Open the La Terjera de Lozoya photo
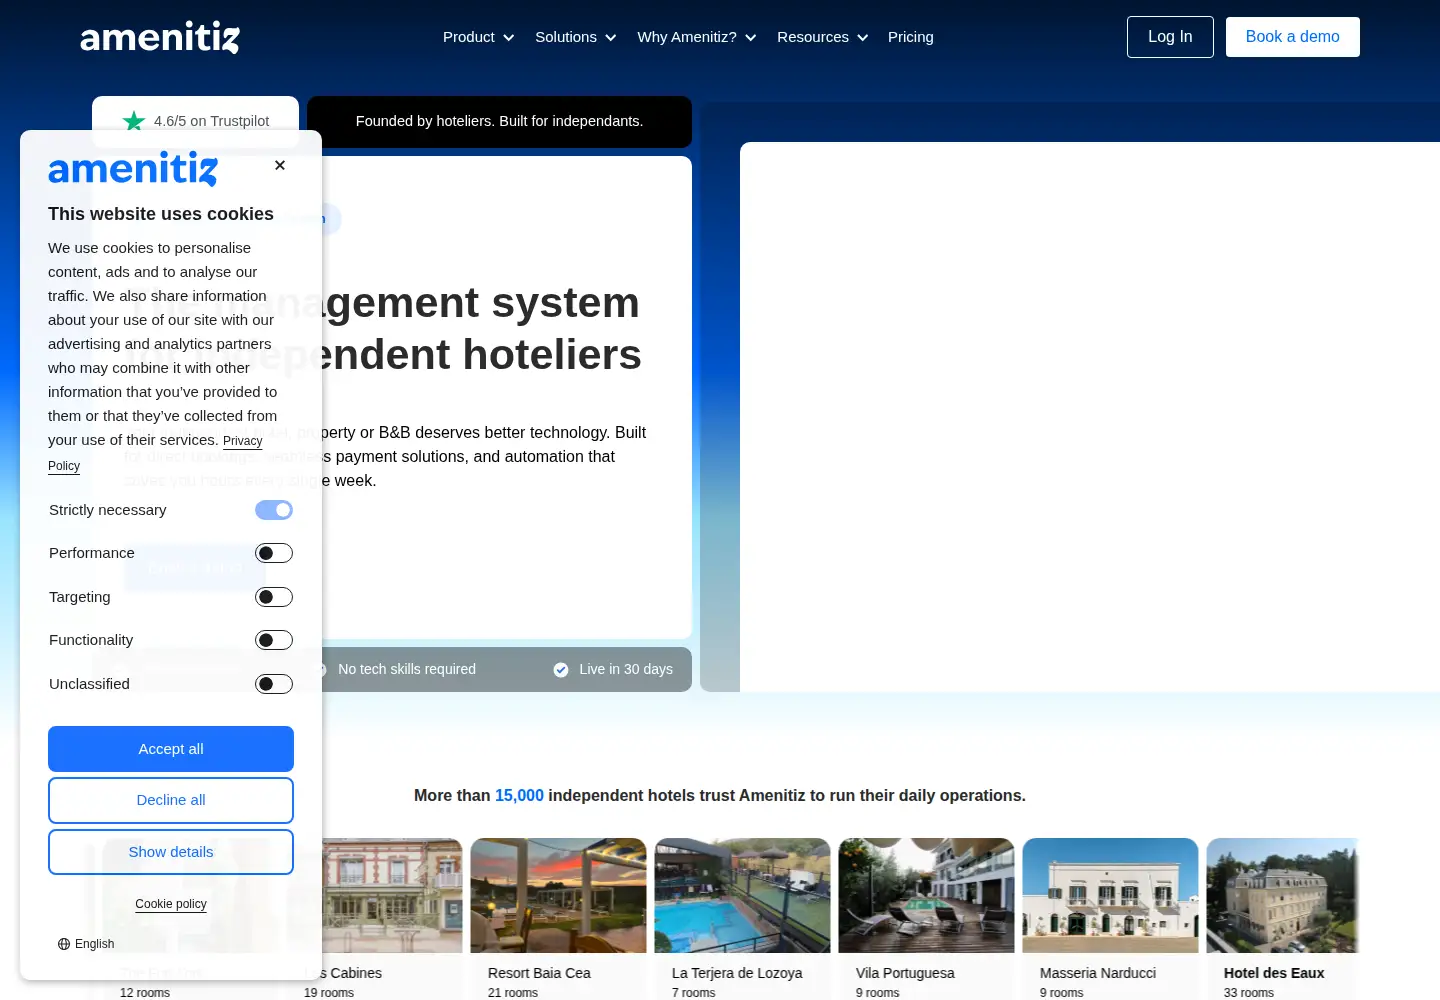Screen dimensions: 1440x1000 [743, 895]
